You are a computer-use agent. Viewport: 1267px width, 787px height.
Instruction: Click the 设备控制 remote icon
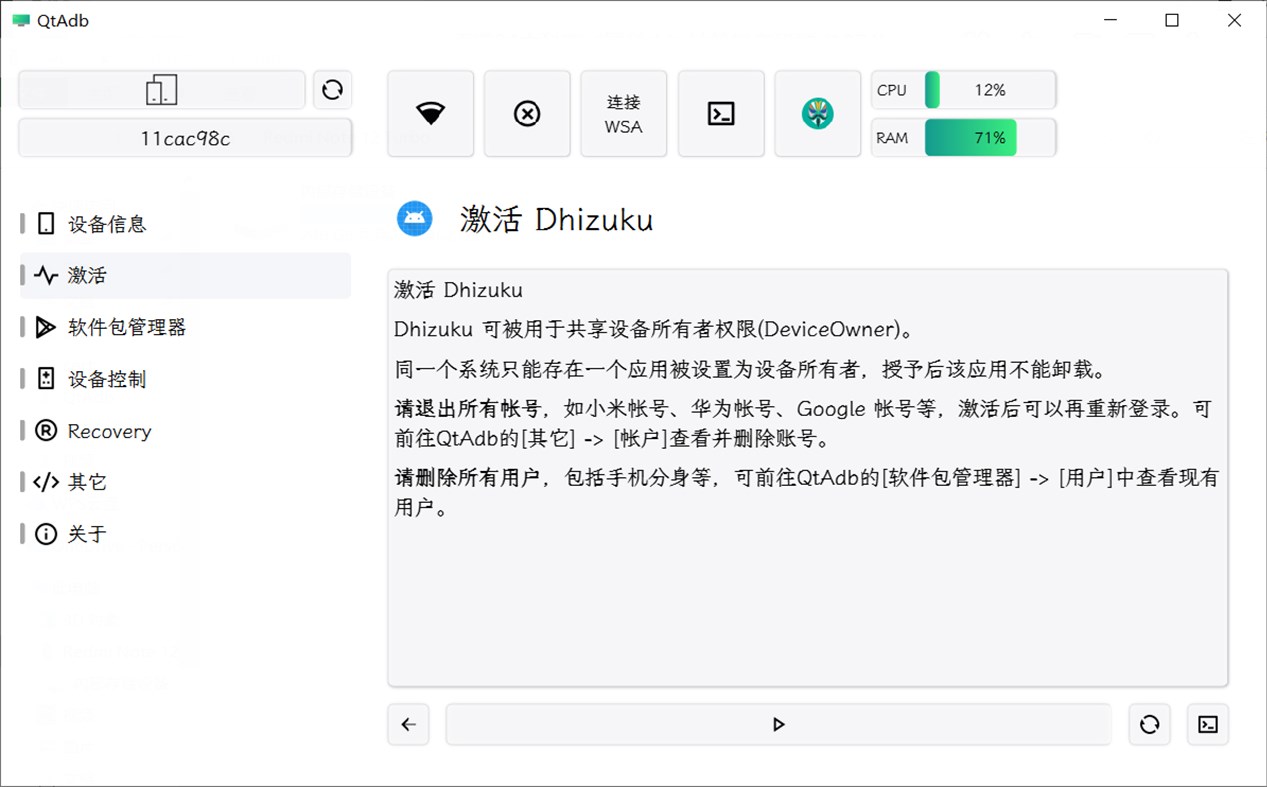click(46, 379)
